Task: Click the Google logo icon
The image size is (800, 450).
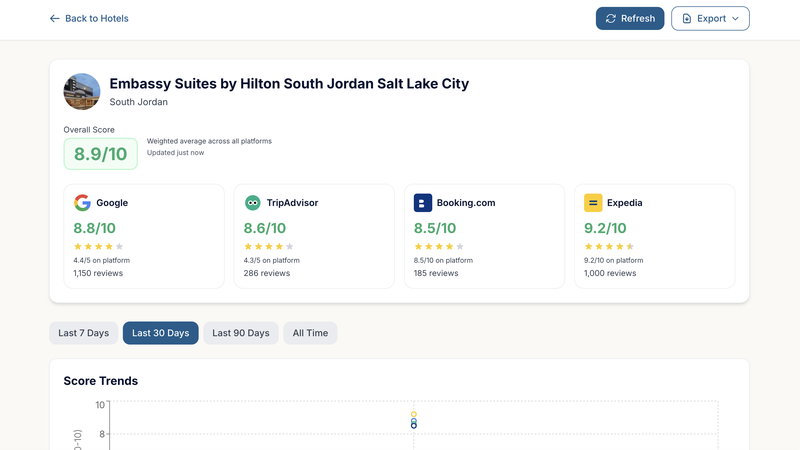Action: [x=82, y=203]
